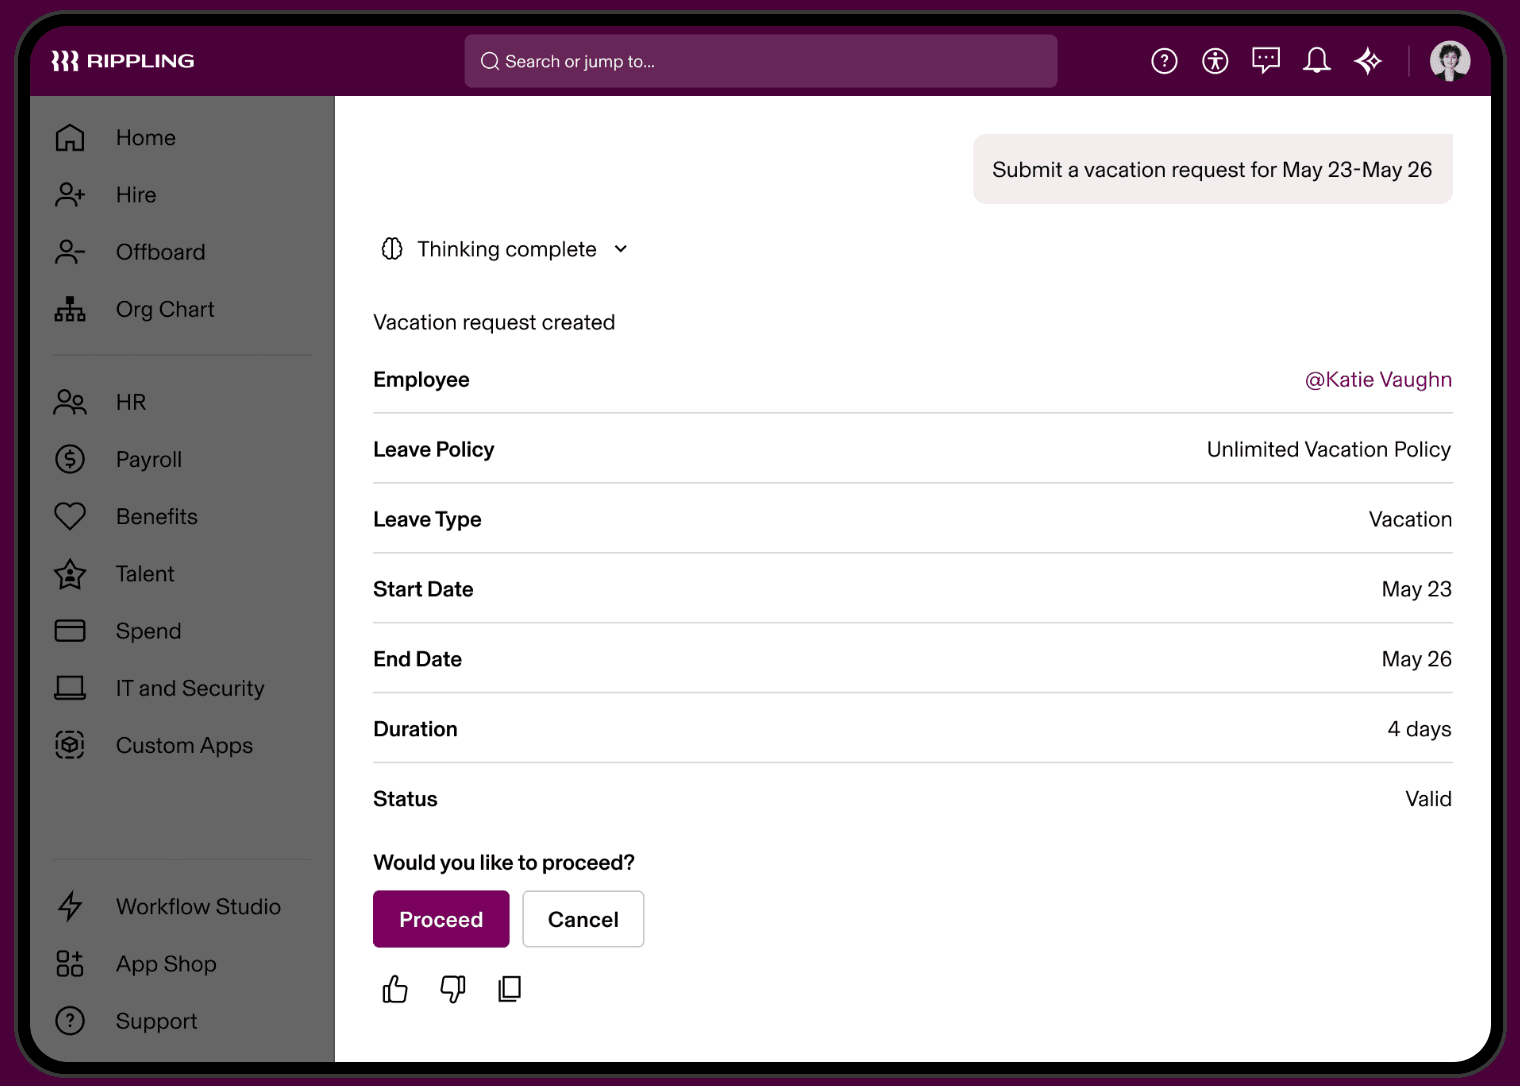1520x1086 pixels.
Task: Click the Benefits heart icon
Action: [70, 516]
